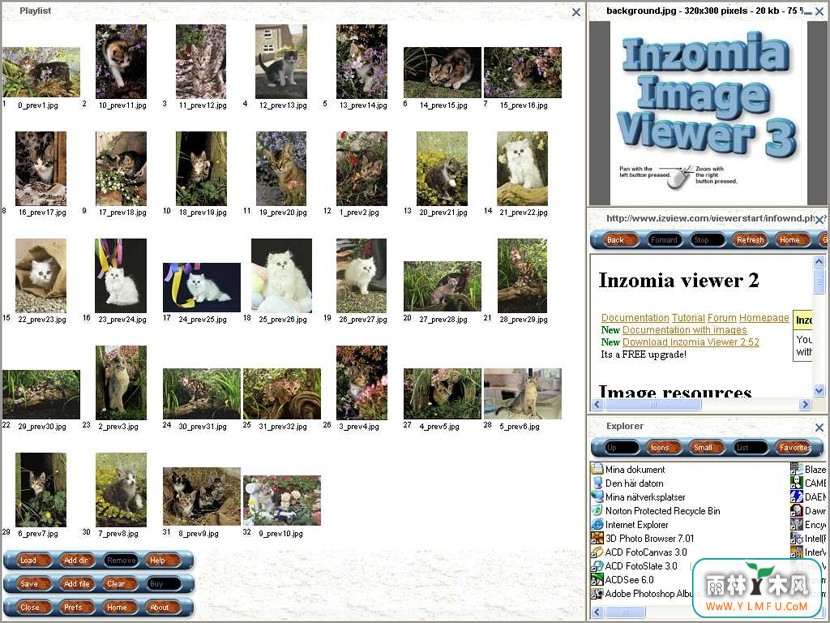Click browser vertical scrollbar up arrow
The width and height of the screenshot is (830, 623).
click(x=819, y=262)
